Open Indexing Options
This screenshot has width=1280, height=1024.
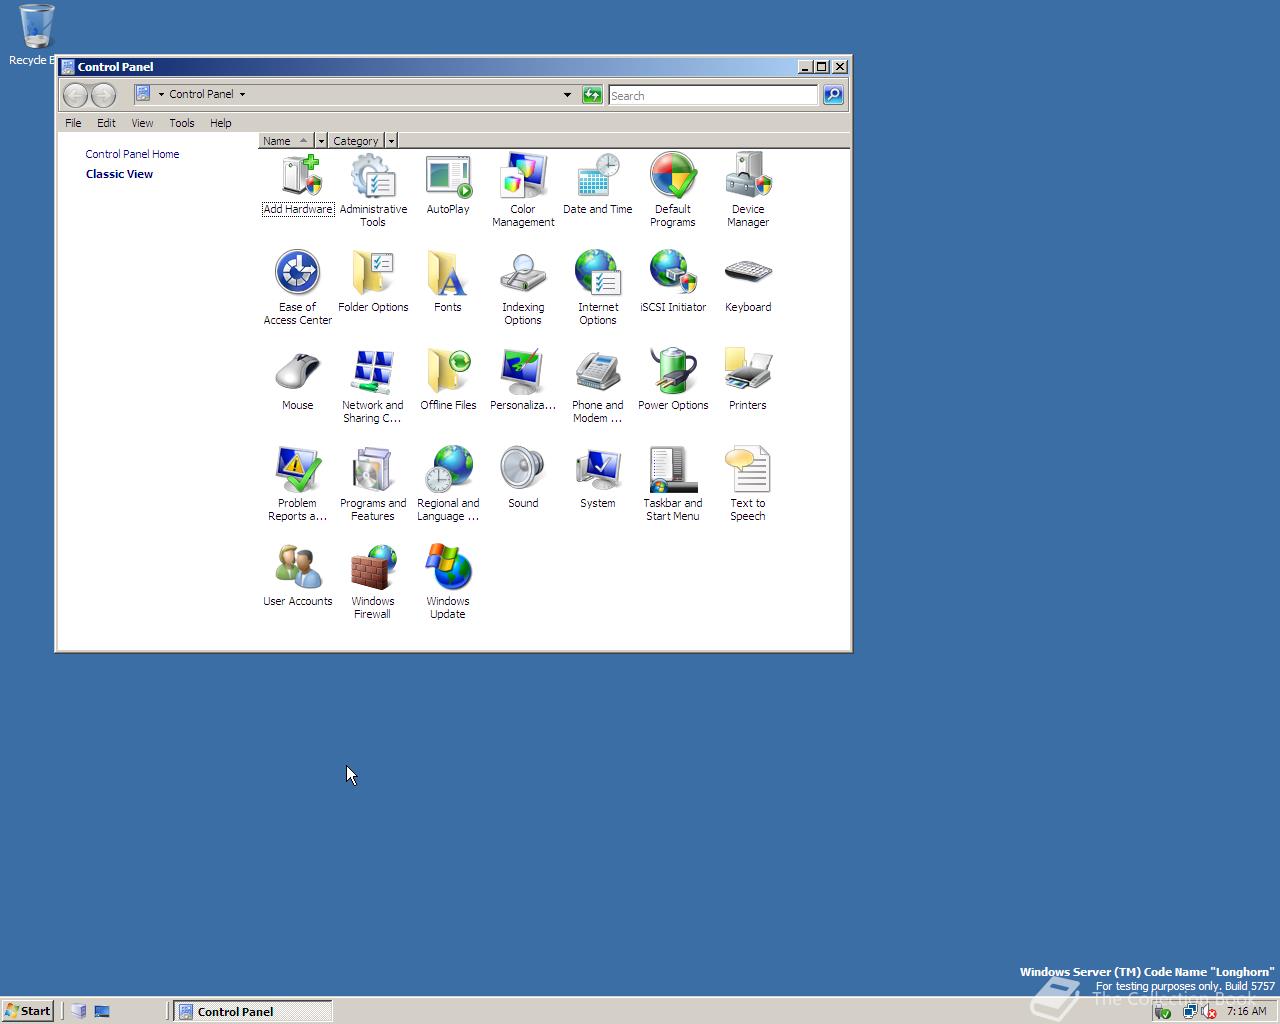(x=523, y=288)
